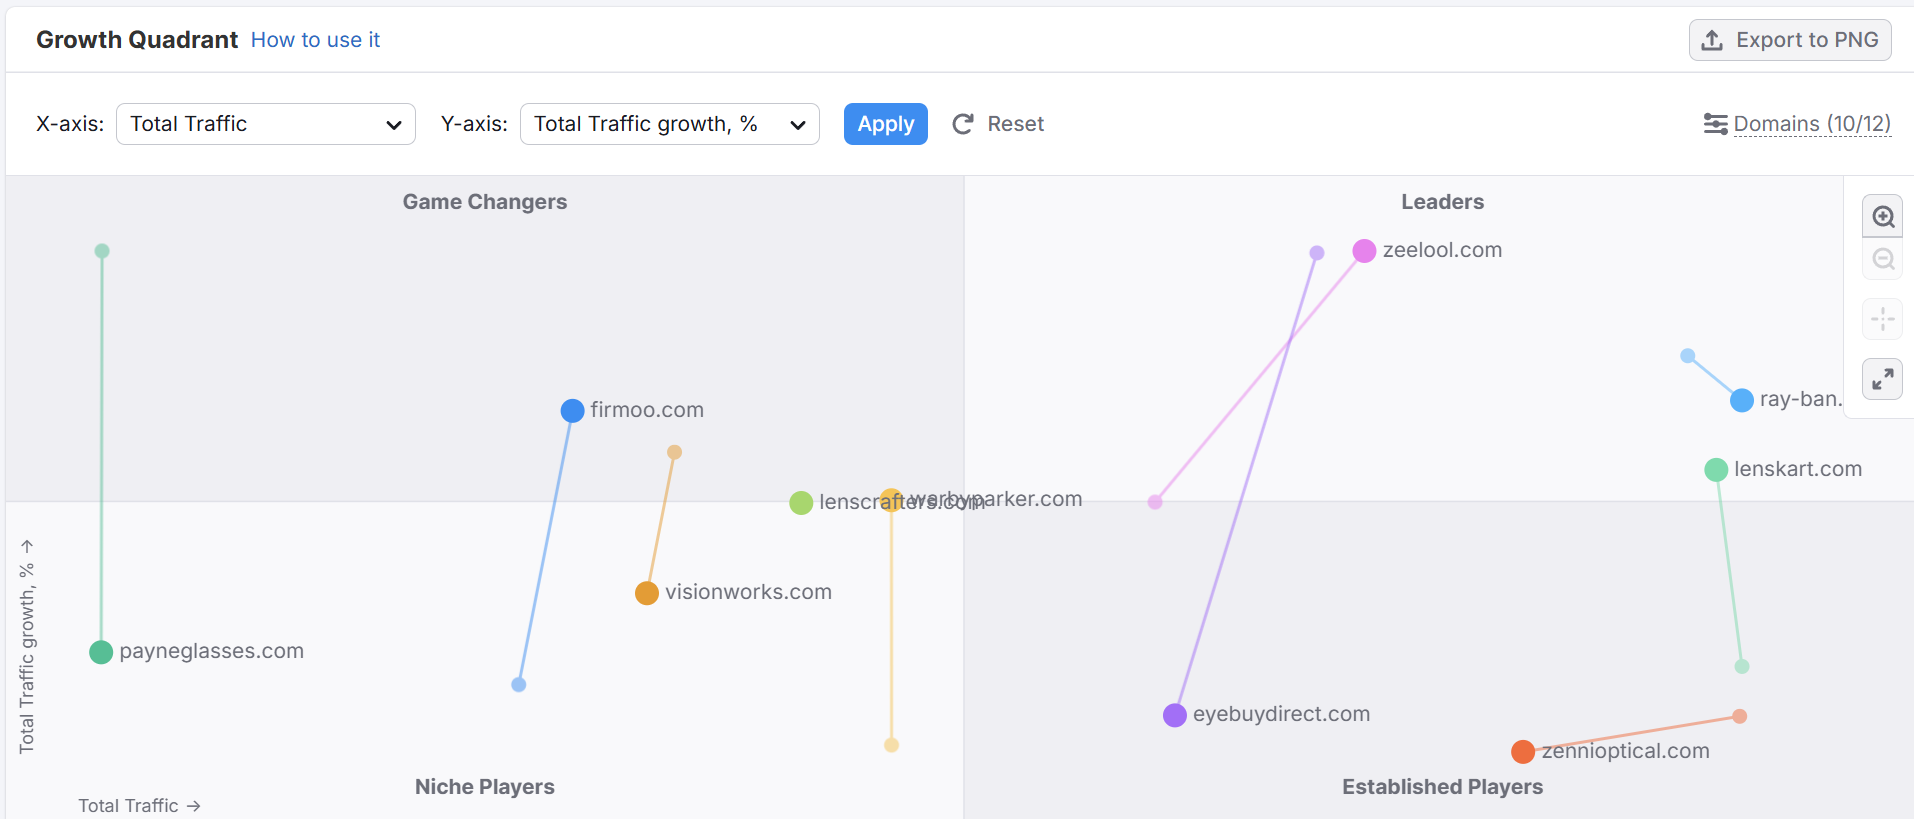Screen dimensions: 1914x819
Task: Select the payneglasses.com data point
Action: point(101,653)
